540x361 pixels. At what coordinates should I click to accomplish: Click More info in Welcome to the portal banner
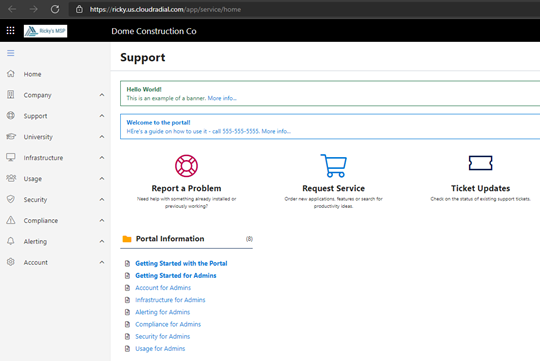click(x=276, y=131)
